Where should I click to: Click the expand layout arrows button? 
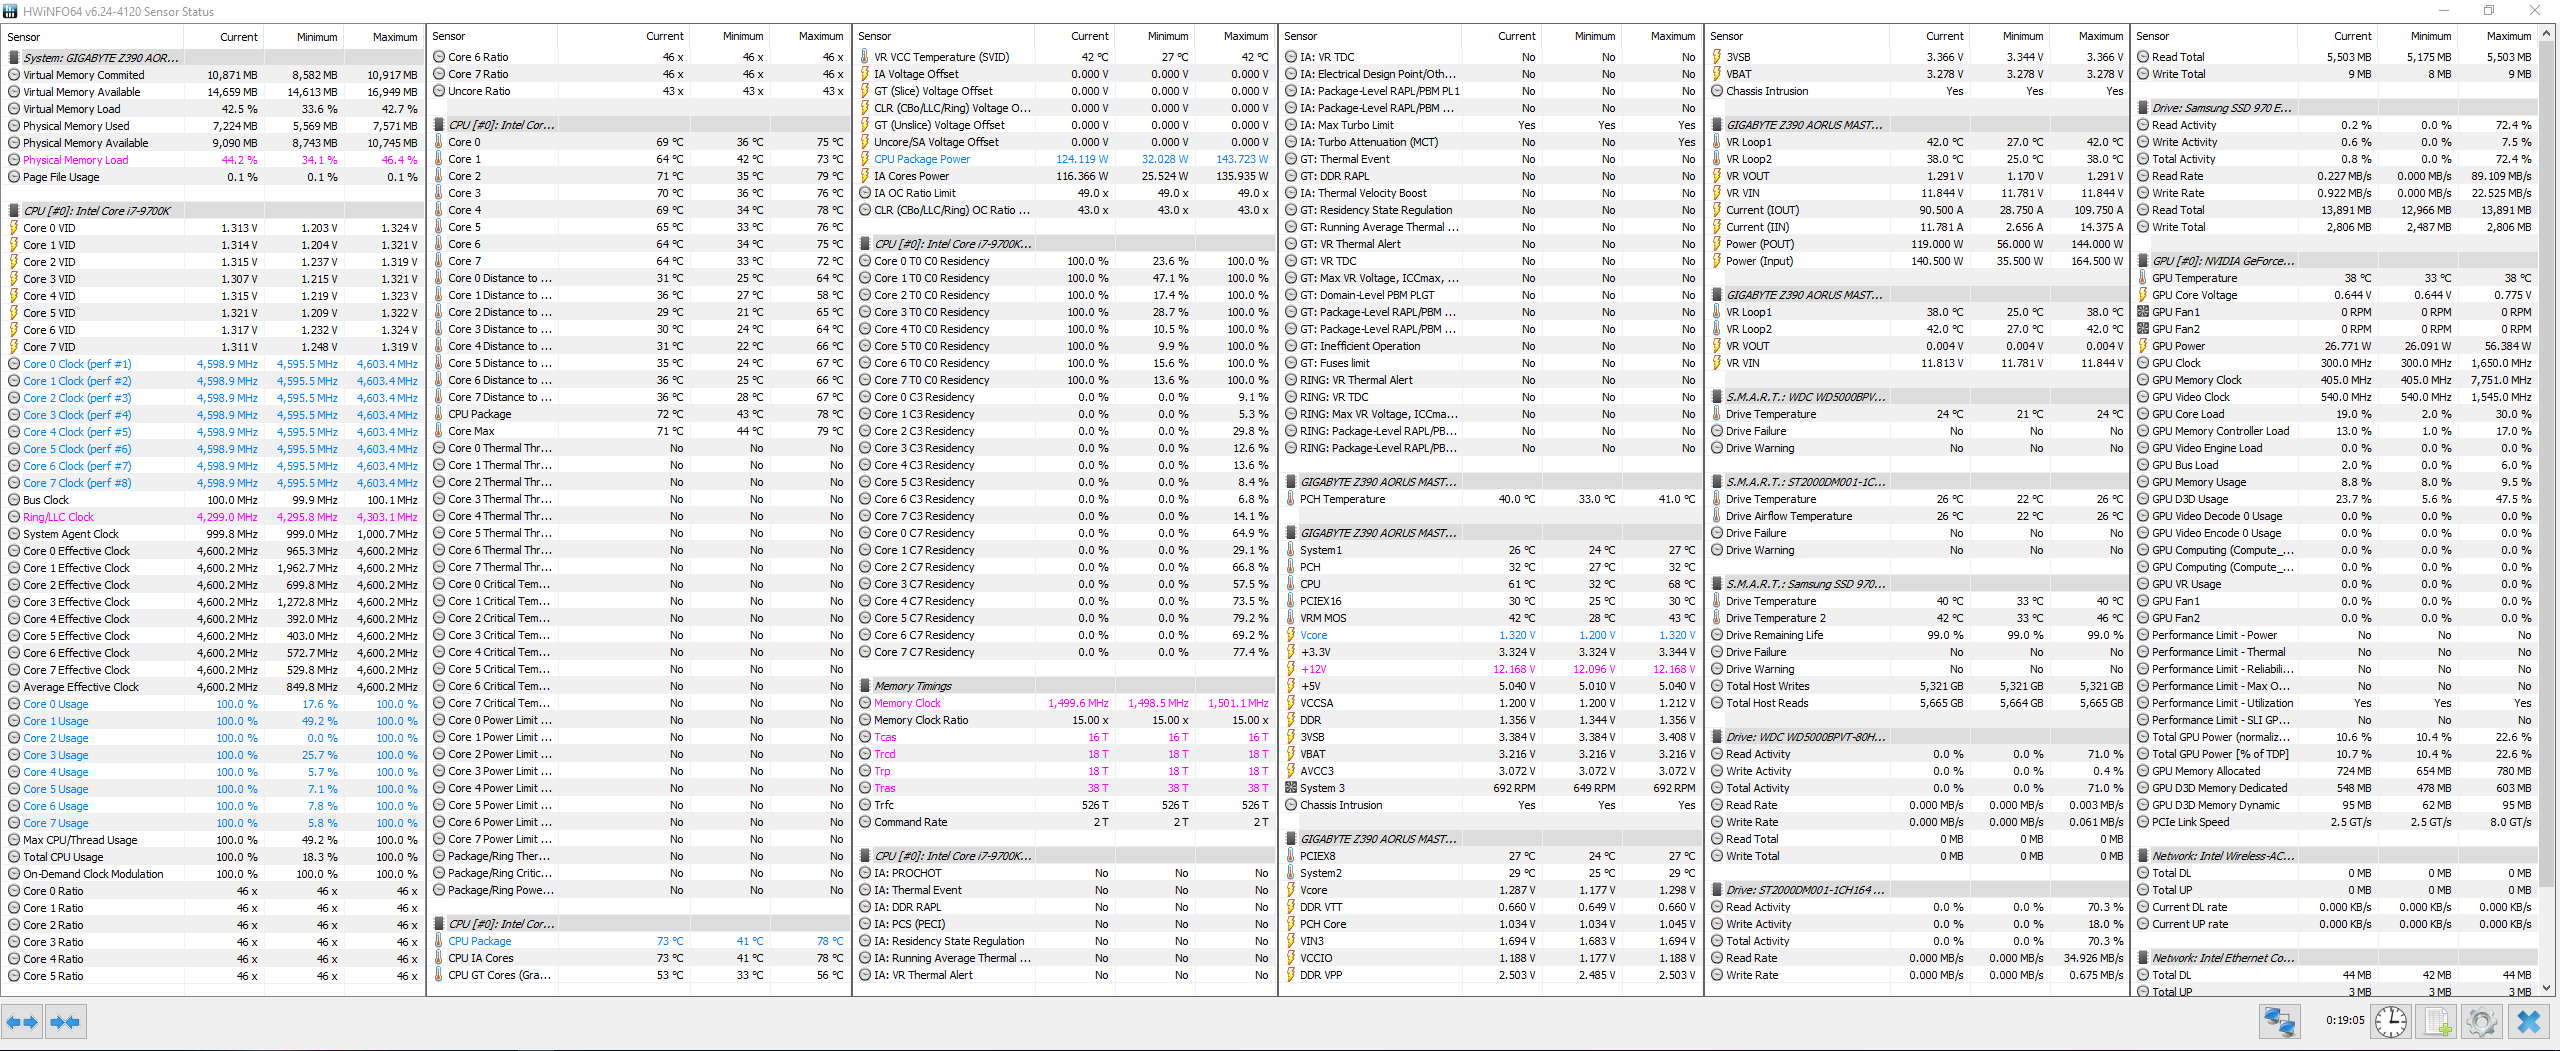click(22, 1022)
